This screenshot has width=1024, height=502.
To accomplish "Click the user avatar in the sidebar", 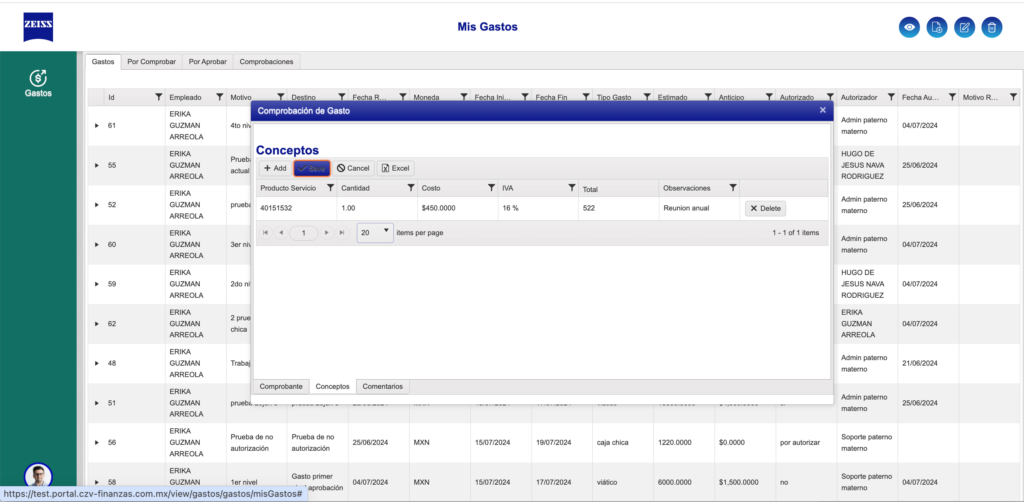I will [39, 475].
